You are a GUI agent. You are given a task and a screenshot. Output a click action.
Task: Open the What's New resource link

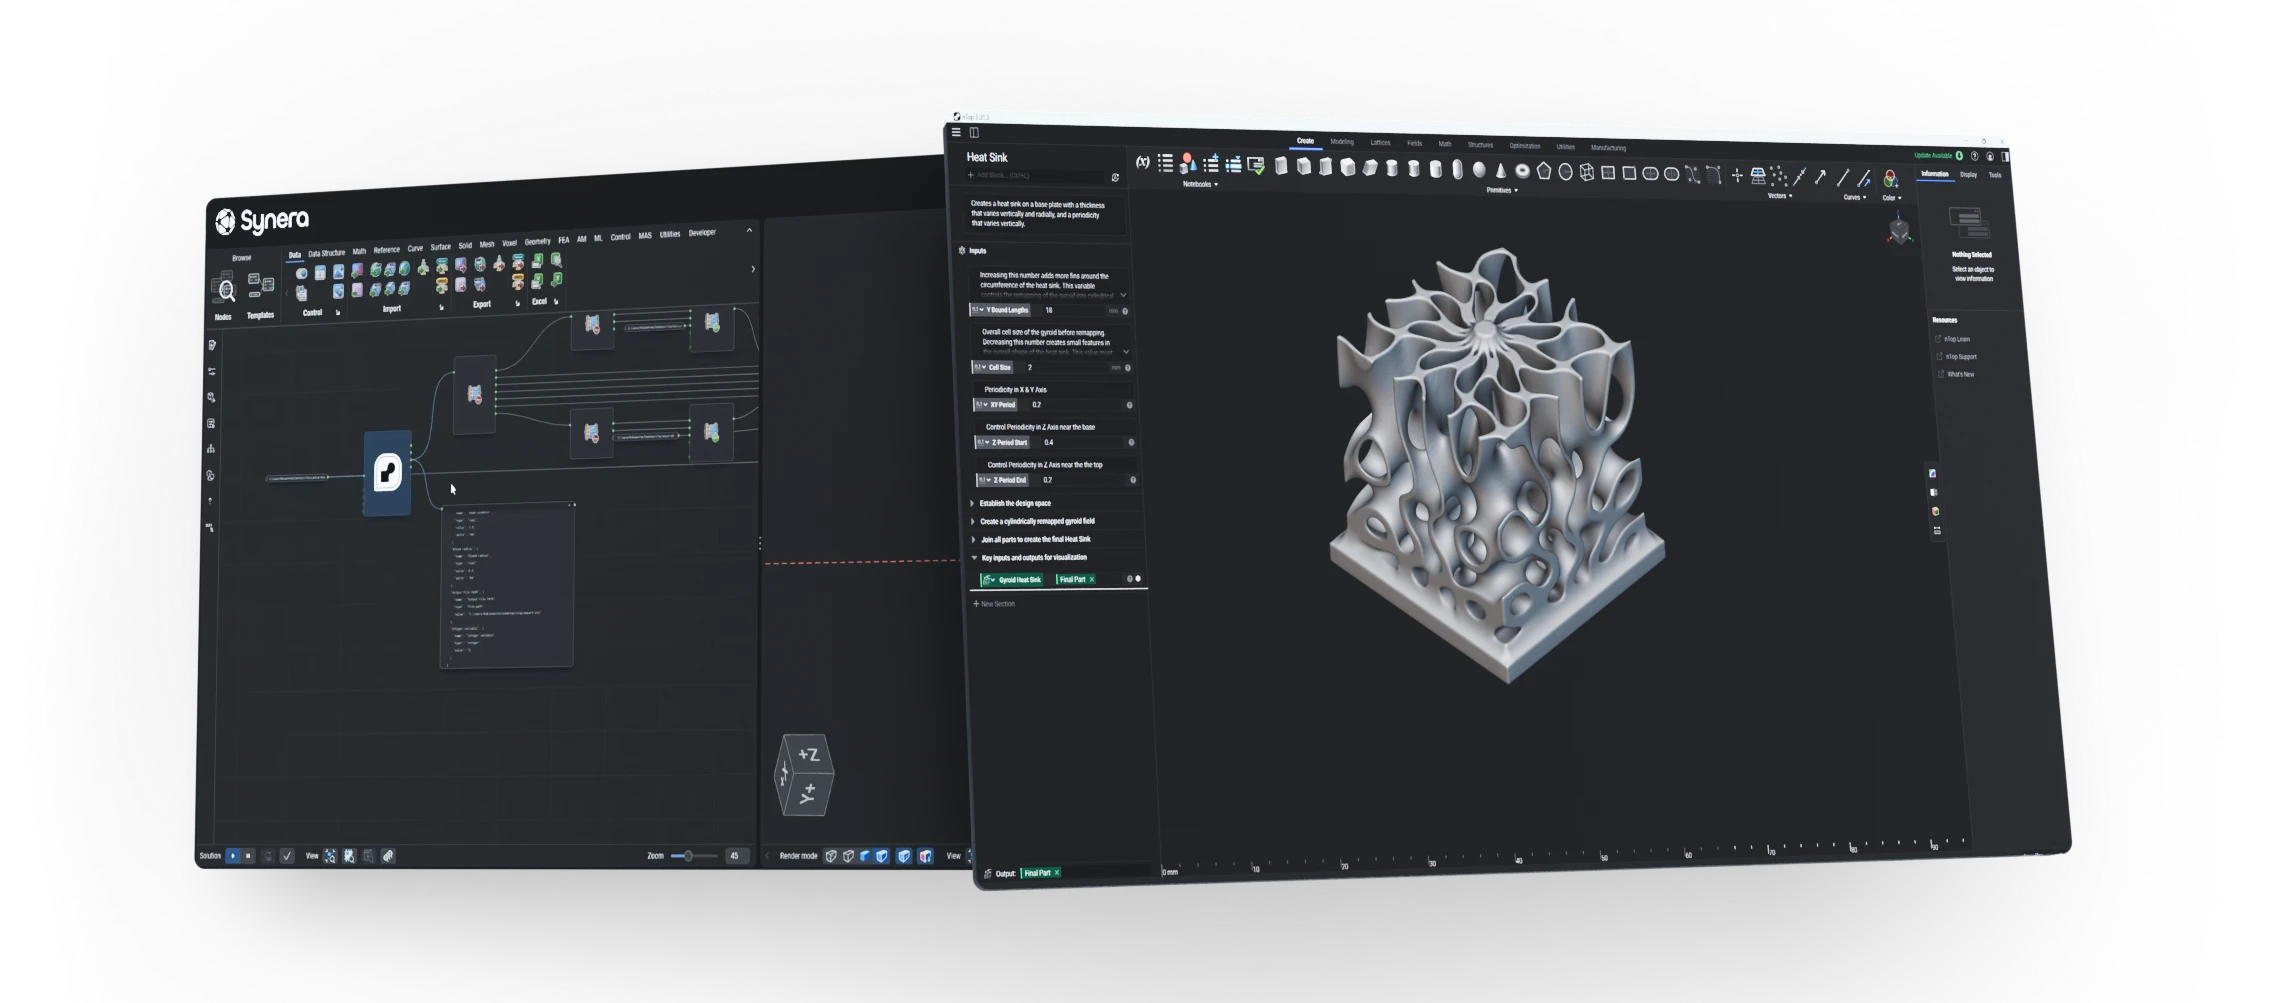1956,374
